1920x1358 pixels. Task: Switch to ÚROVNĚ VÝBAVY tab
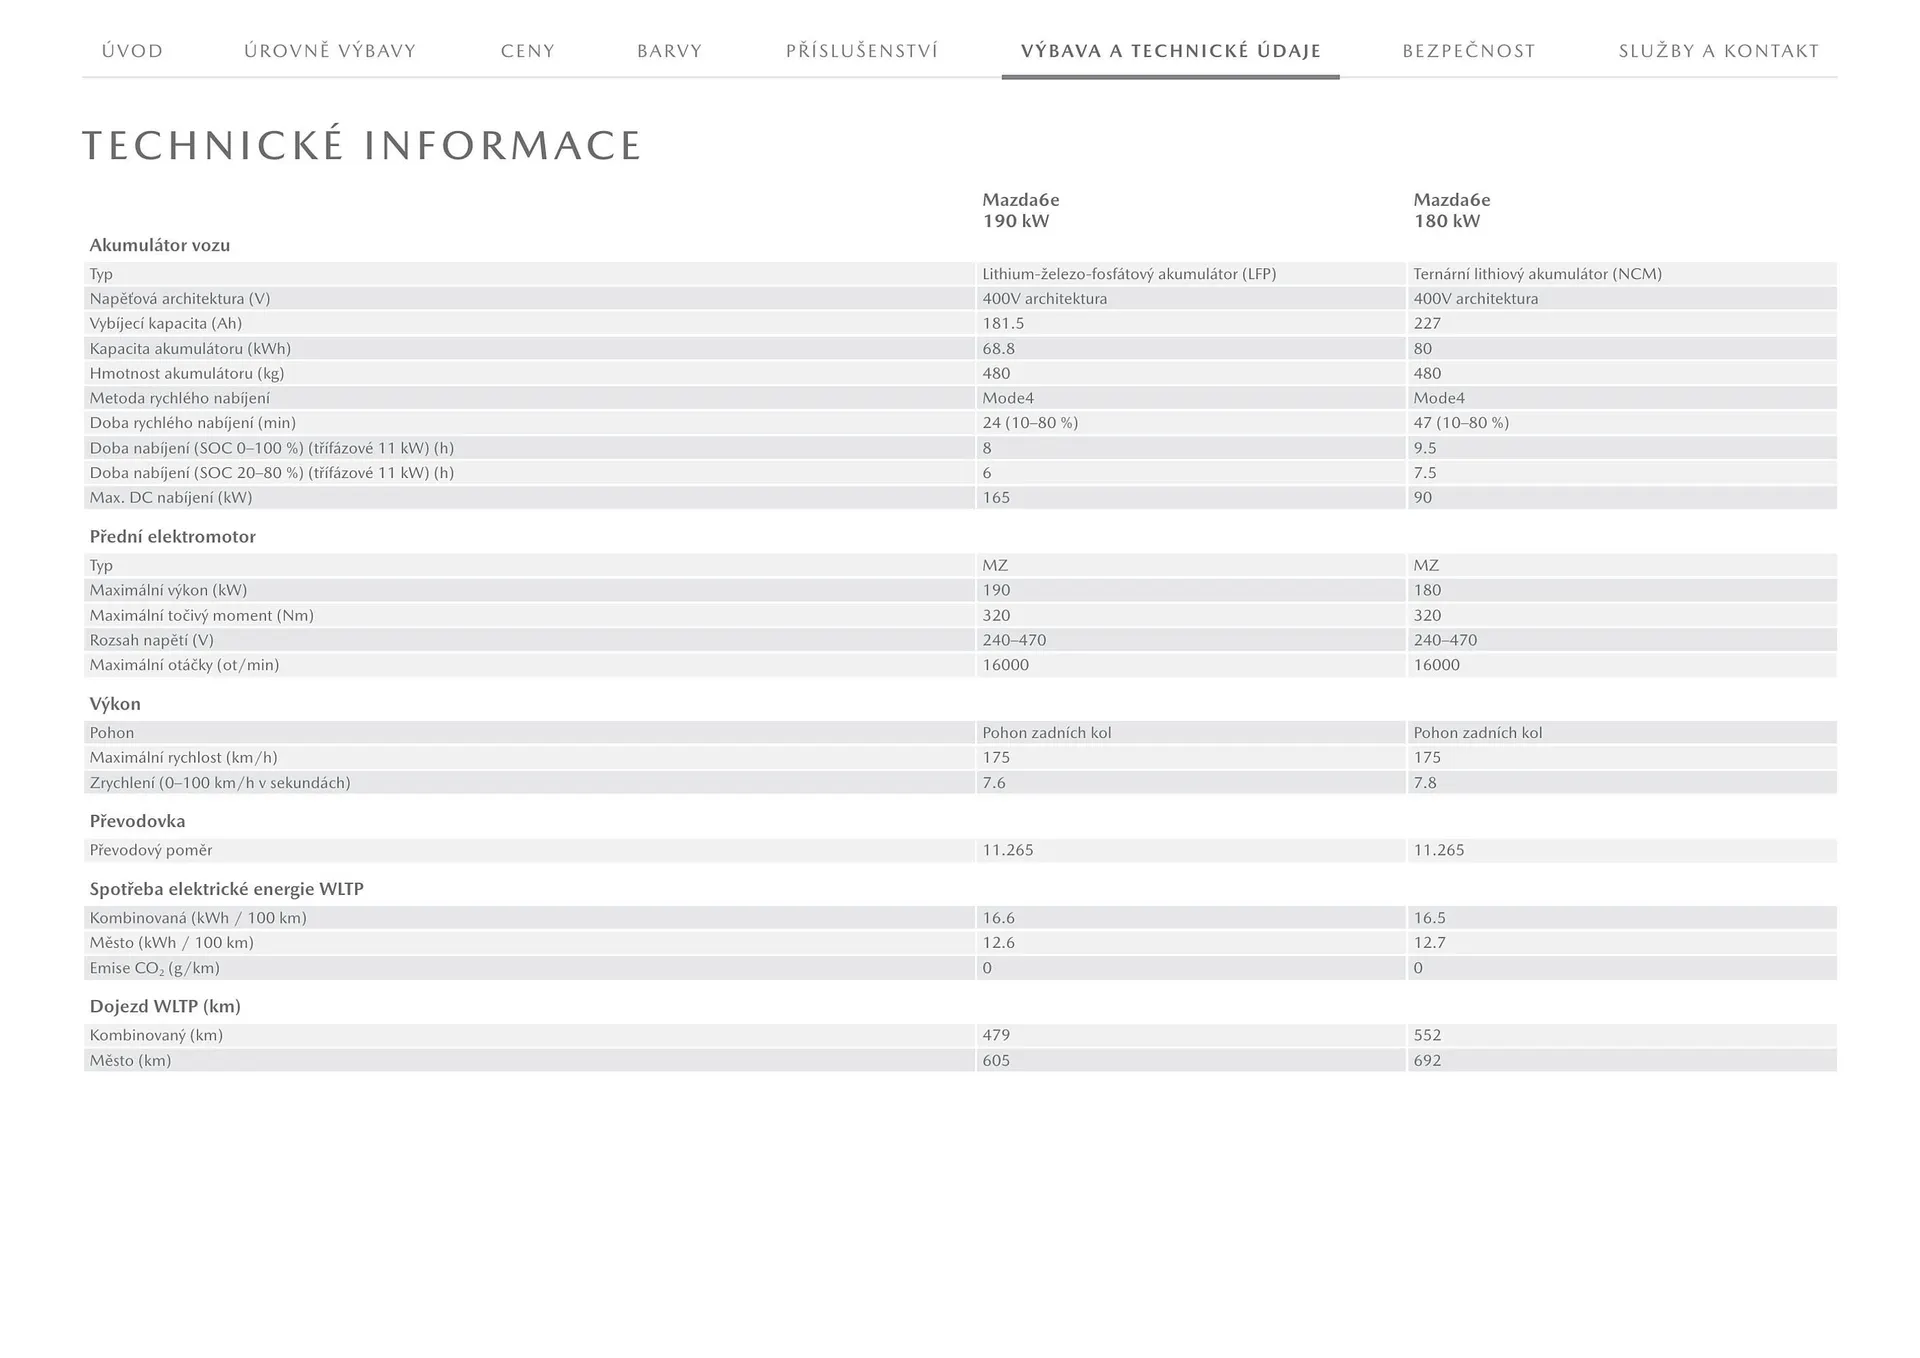(x=330, y=51)
